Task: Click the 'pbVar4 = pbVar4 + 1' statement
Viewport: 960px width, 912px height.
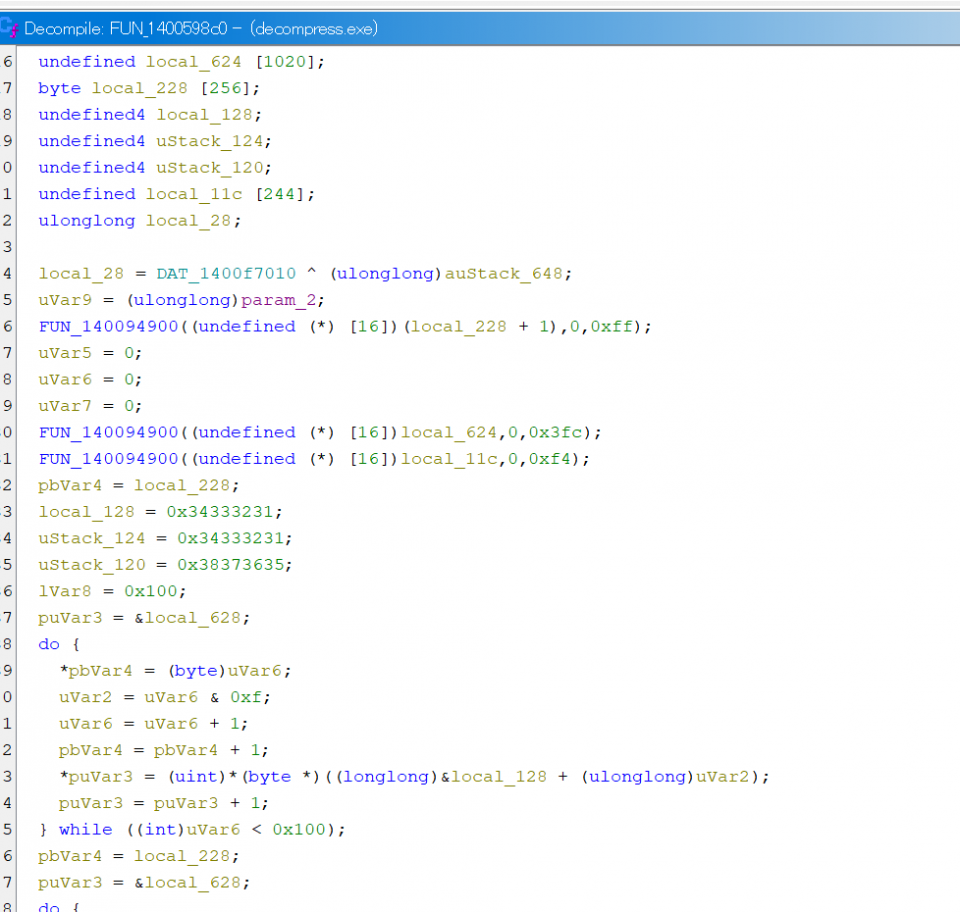Action: pyautogui.click(x=163, y=750)
